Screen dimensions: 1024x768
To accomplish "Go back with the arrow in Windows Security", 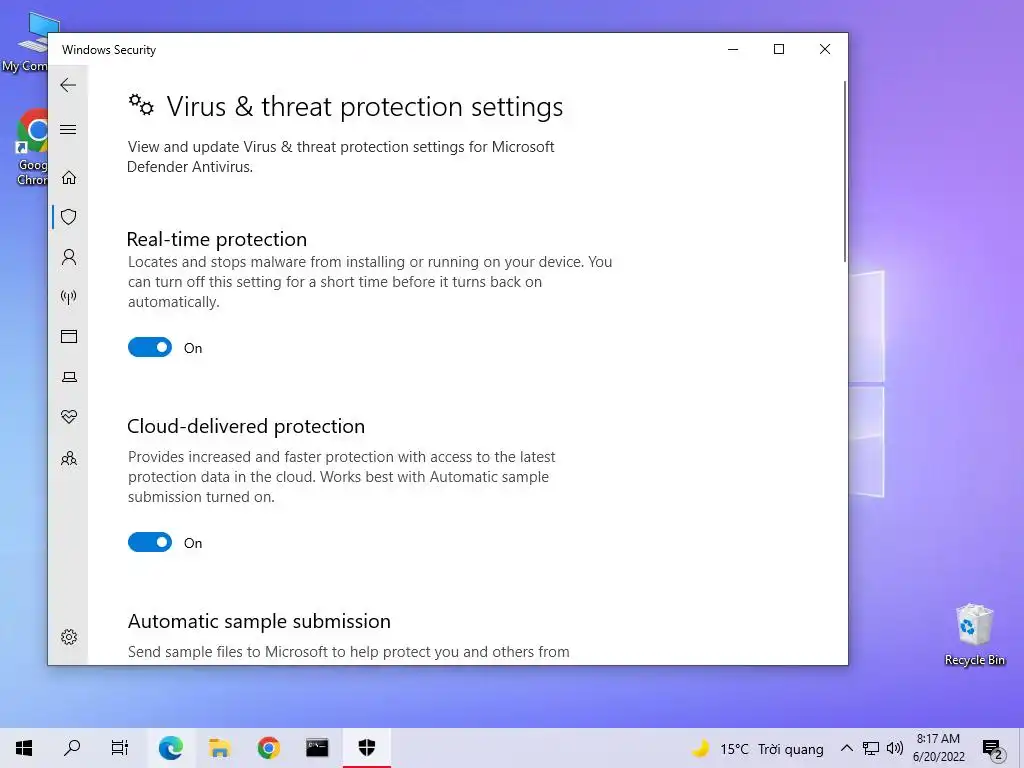I will [x=68, y=85].
